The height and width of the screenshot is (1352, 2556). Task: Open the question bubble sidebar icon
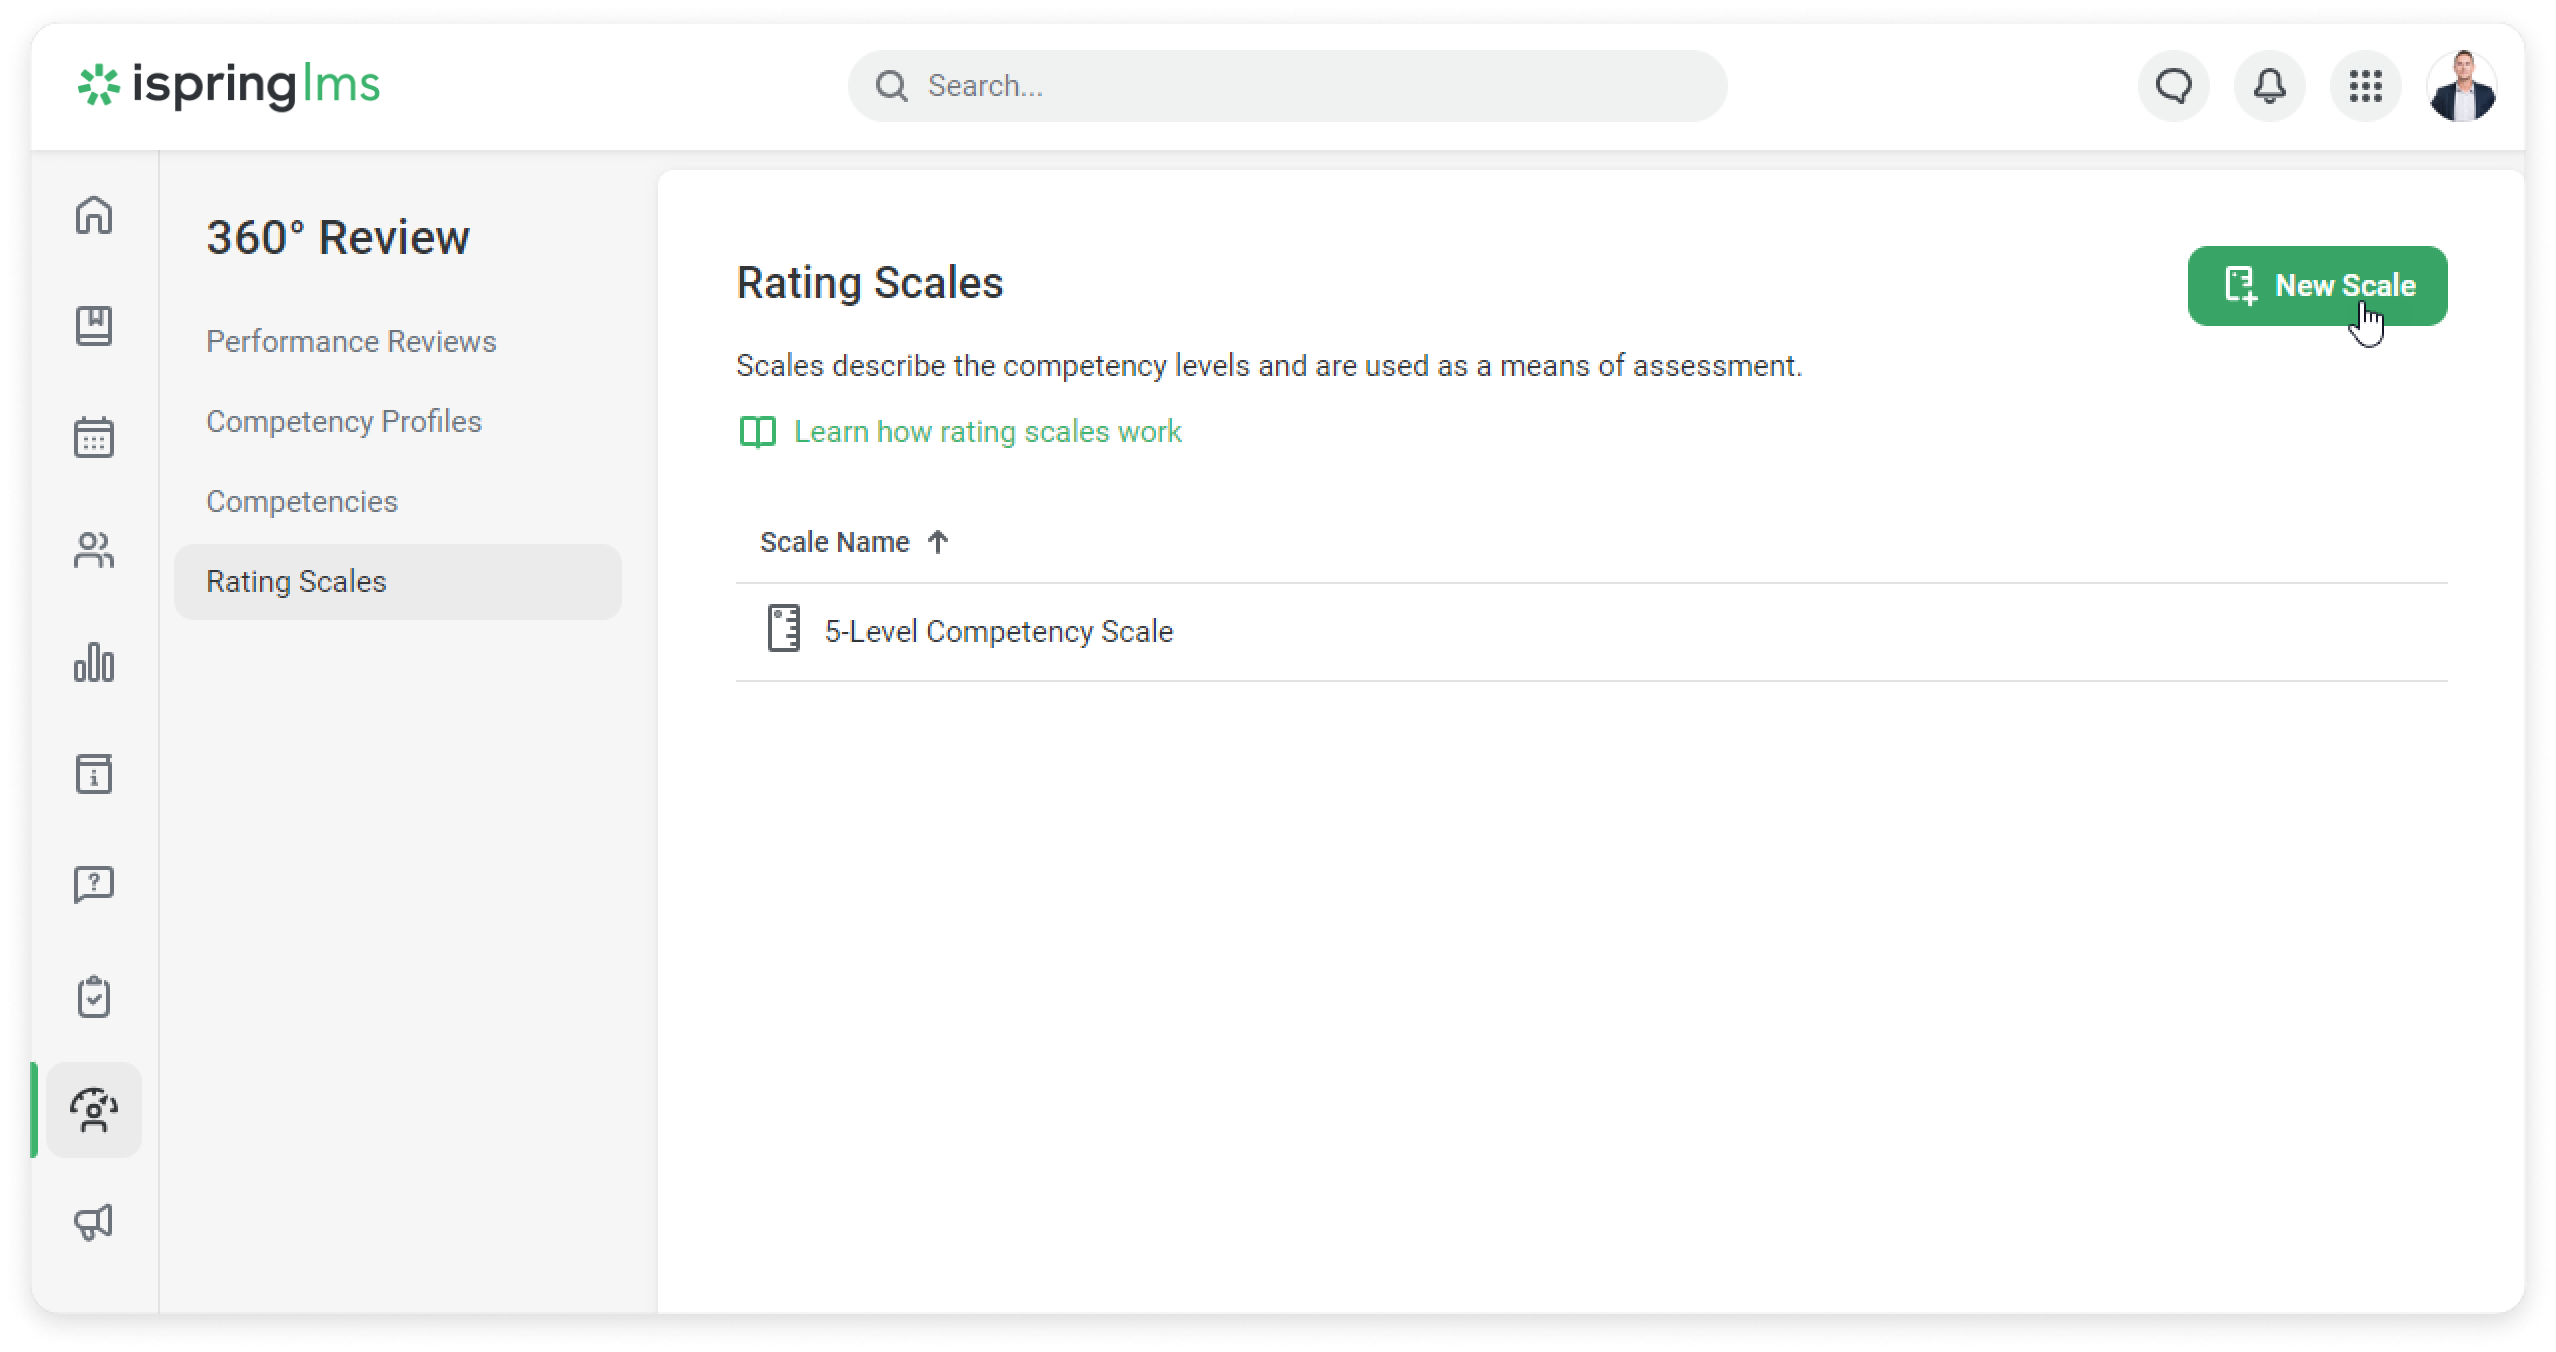[x=94, y=885]
